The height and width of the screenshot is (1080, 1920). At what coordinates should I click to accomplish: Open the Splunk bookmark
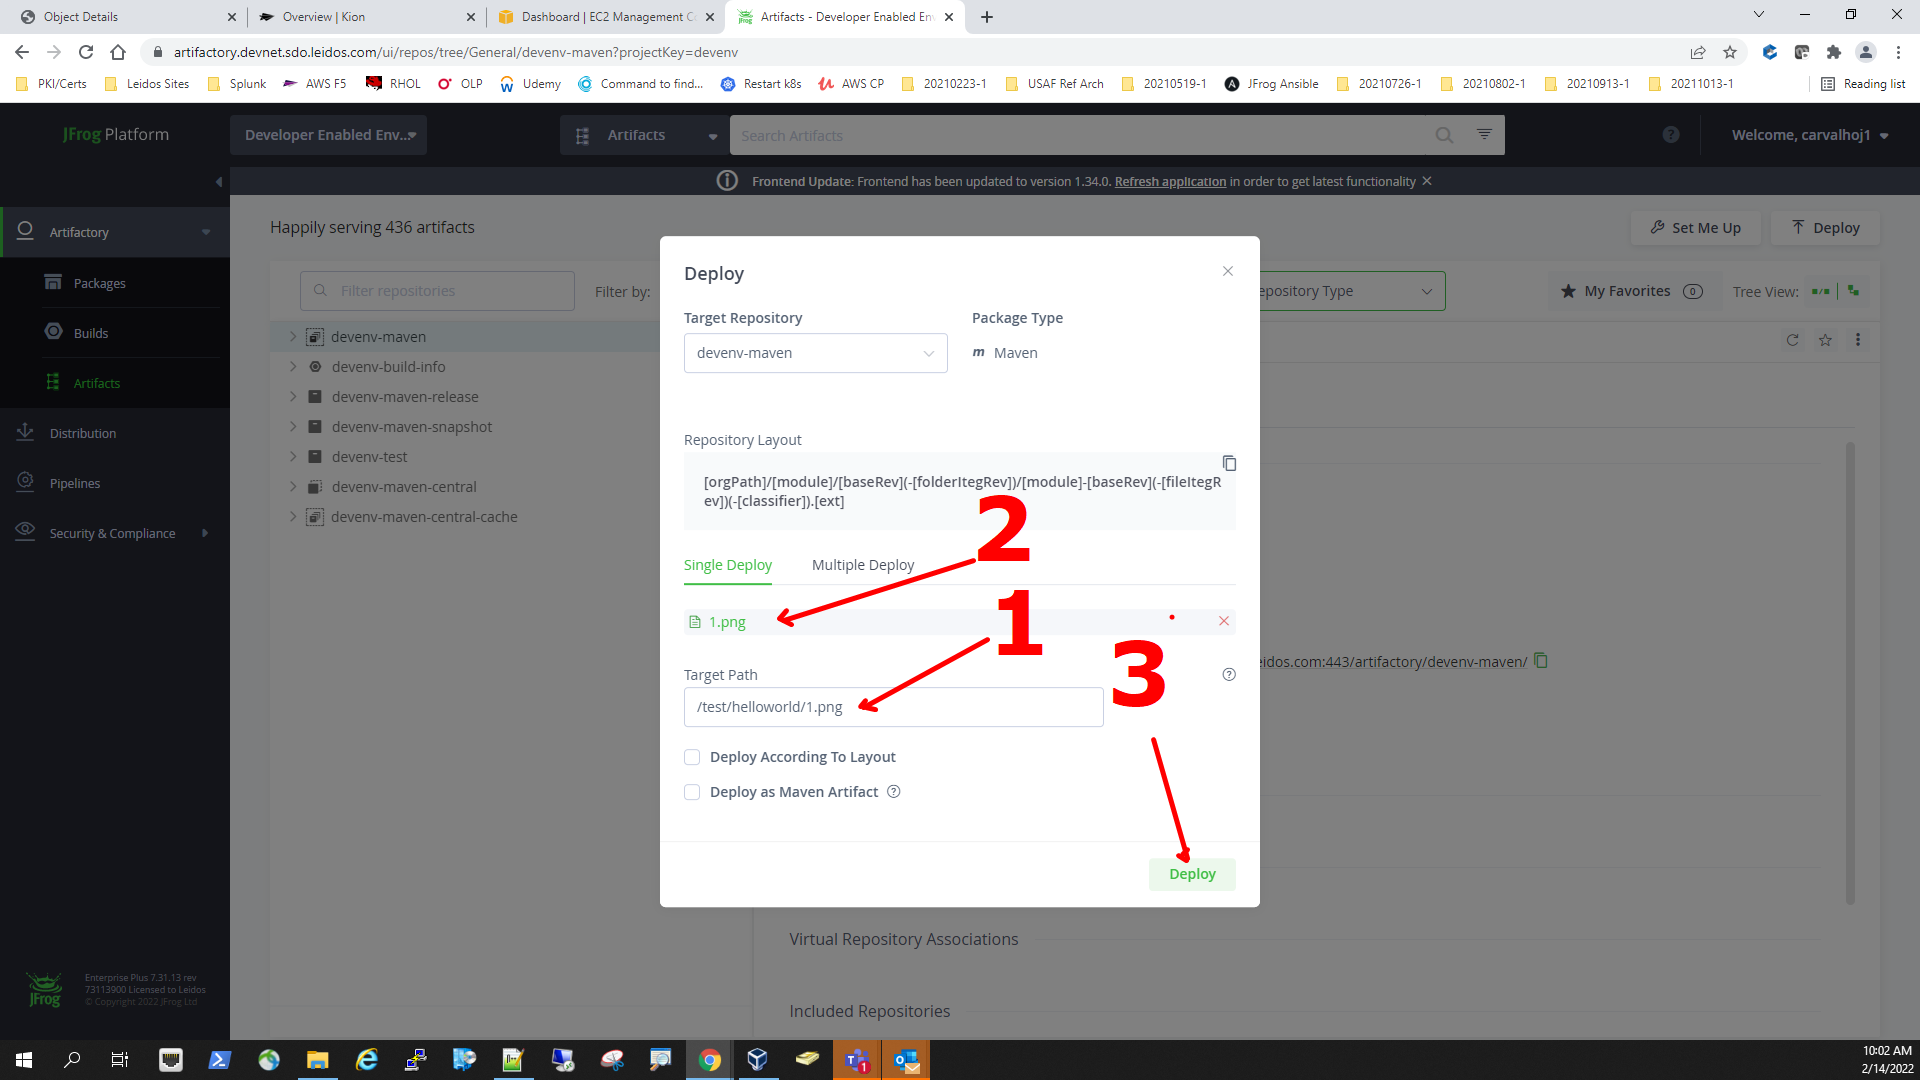click(x=237, y=84)
